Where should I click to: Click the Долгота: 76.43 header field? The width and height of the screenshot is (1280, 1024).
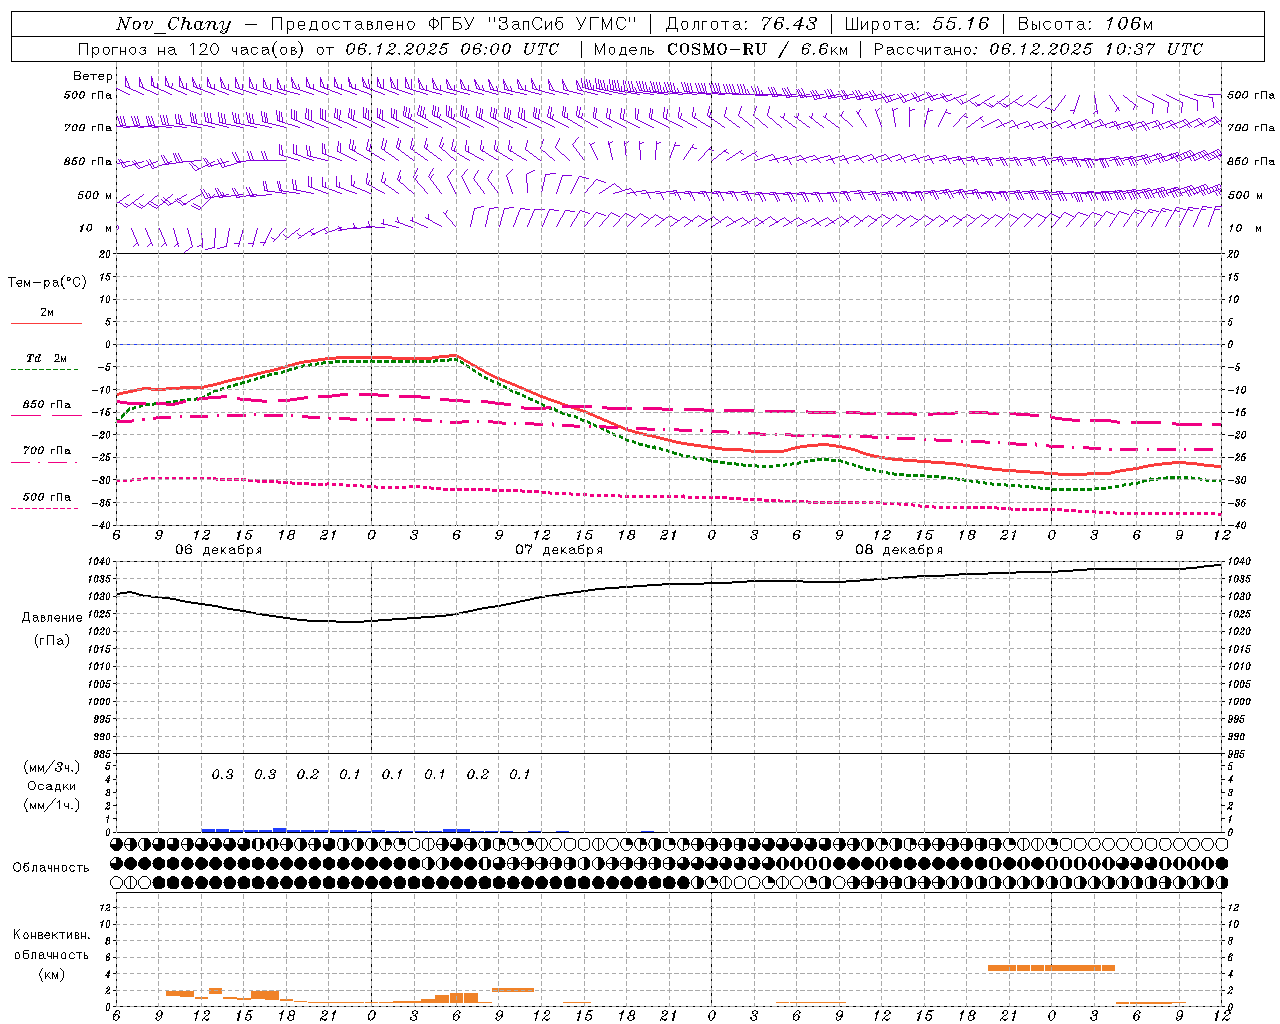[x=741, y=24]
